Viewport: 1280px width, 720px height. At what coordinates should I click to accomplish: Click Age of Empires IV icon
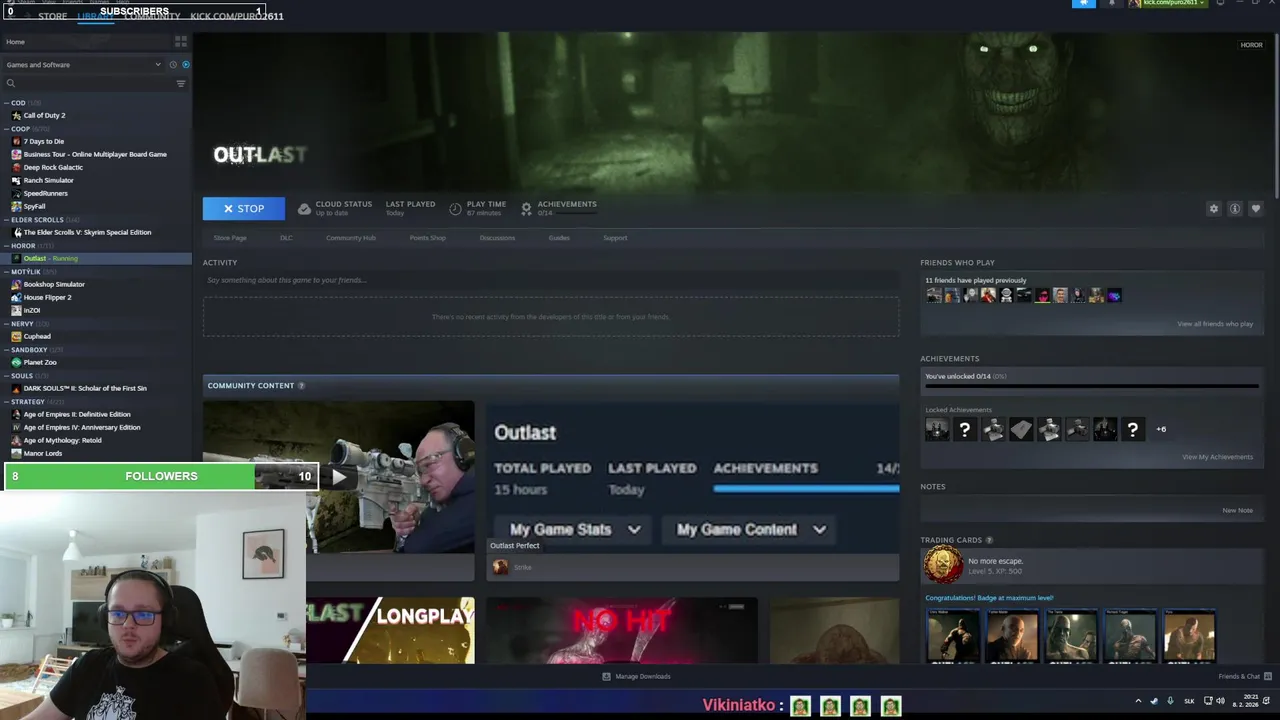[x=16, y=428]
